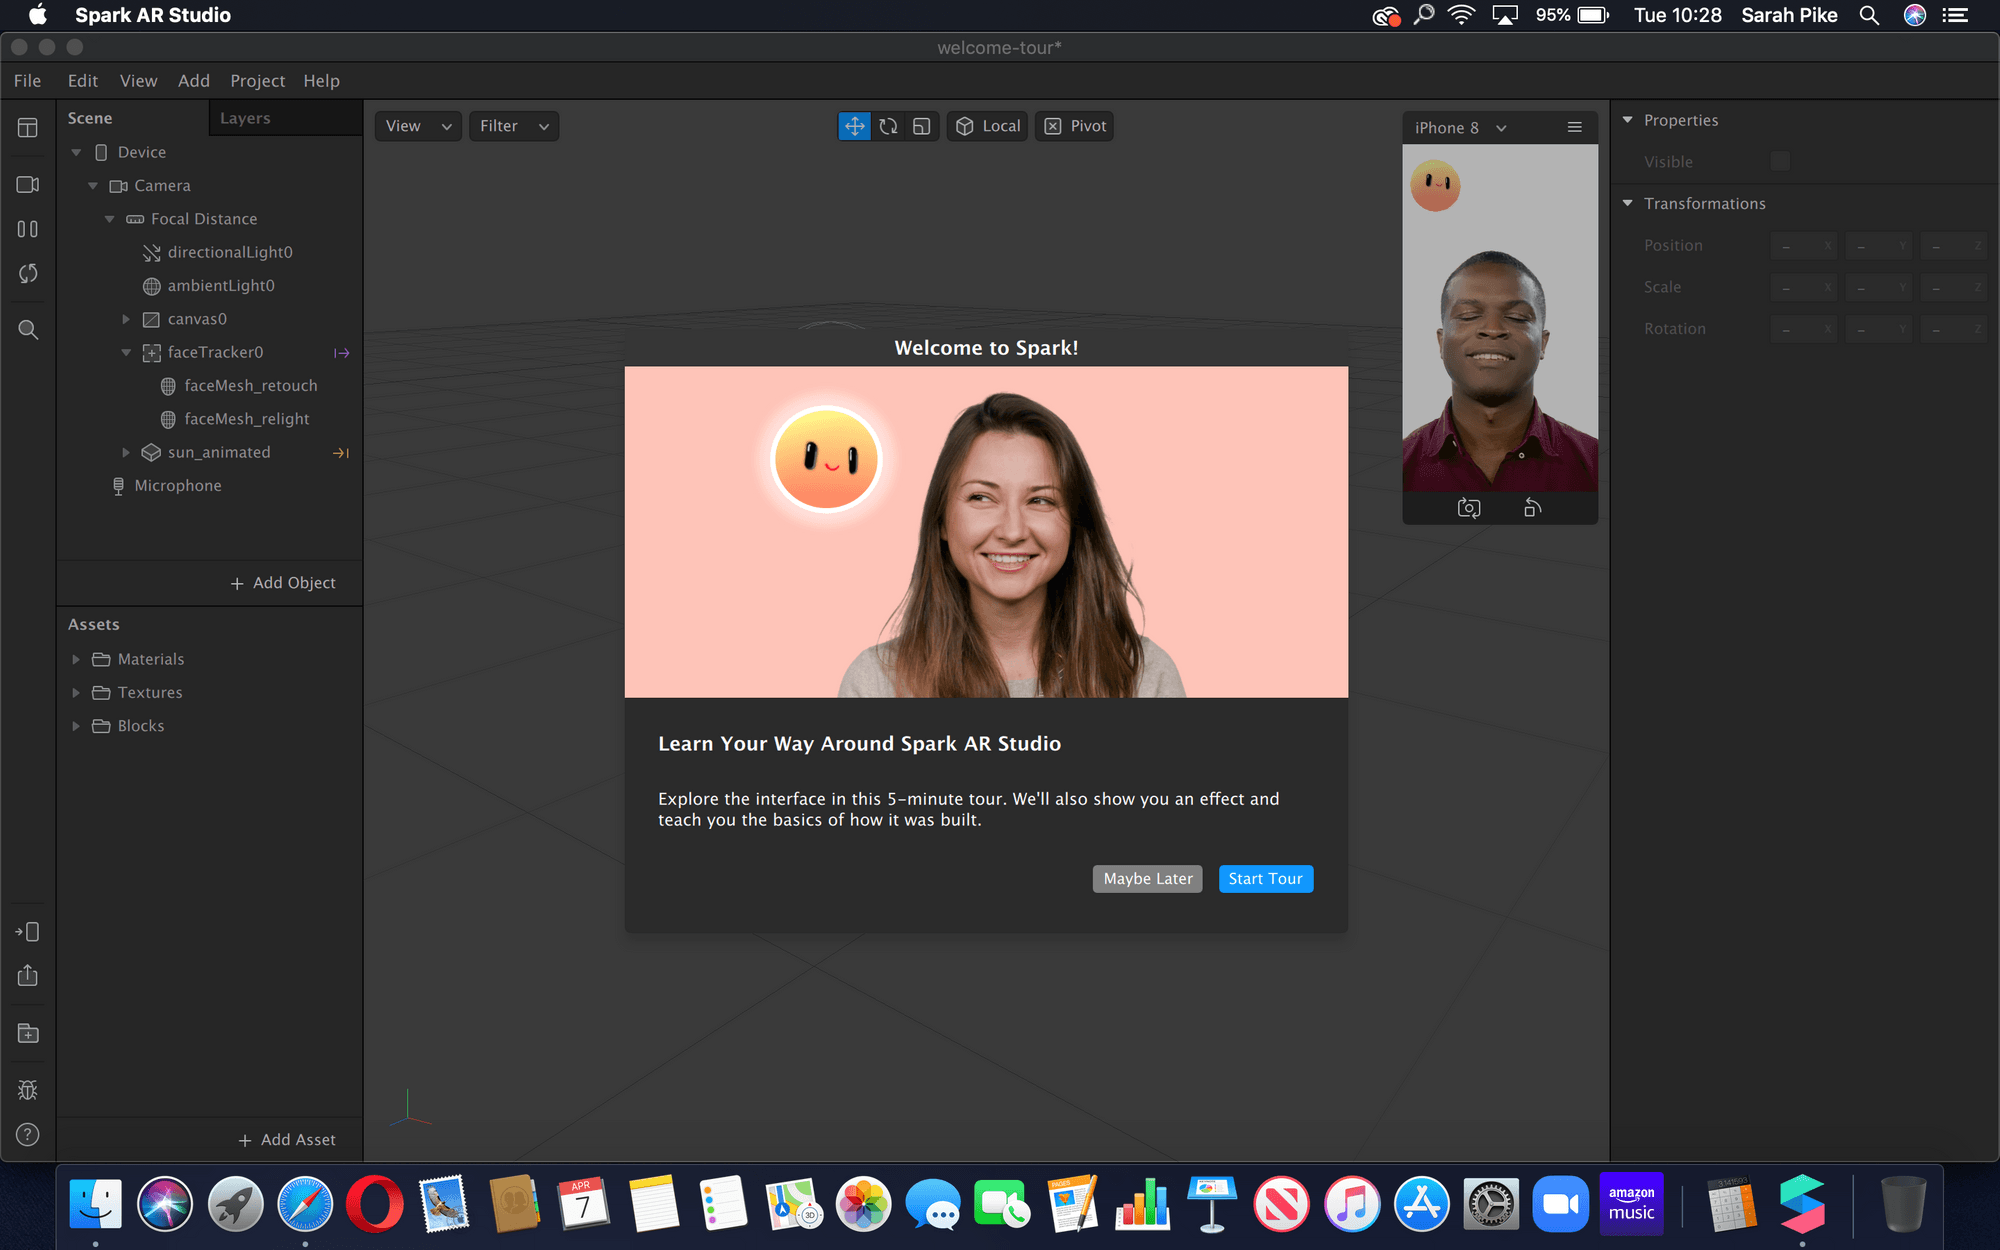Rotate the simulator device icon

click(1532, 508)
